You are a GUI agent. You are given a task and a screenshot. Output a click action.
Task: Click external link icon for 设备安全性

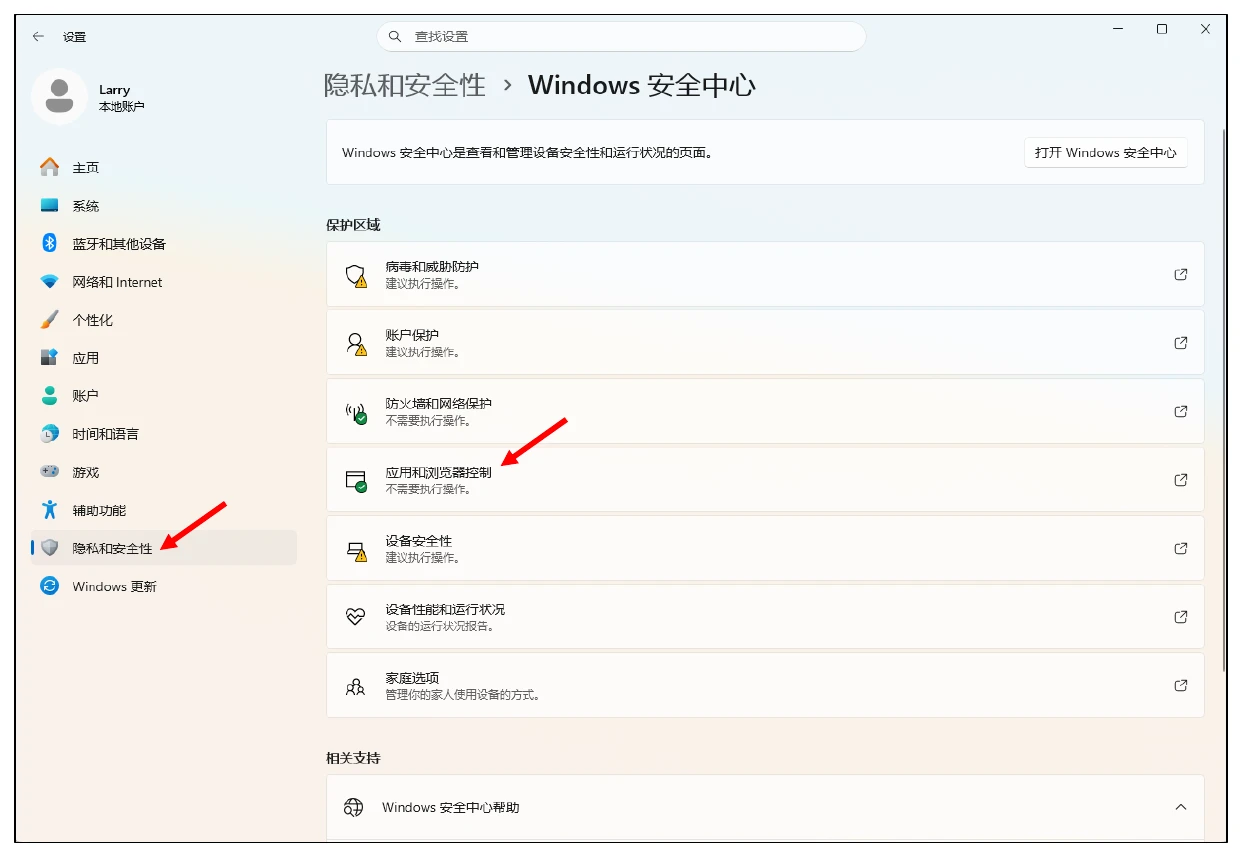coord(1181,548)
